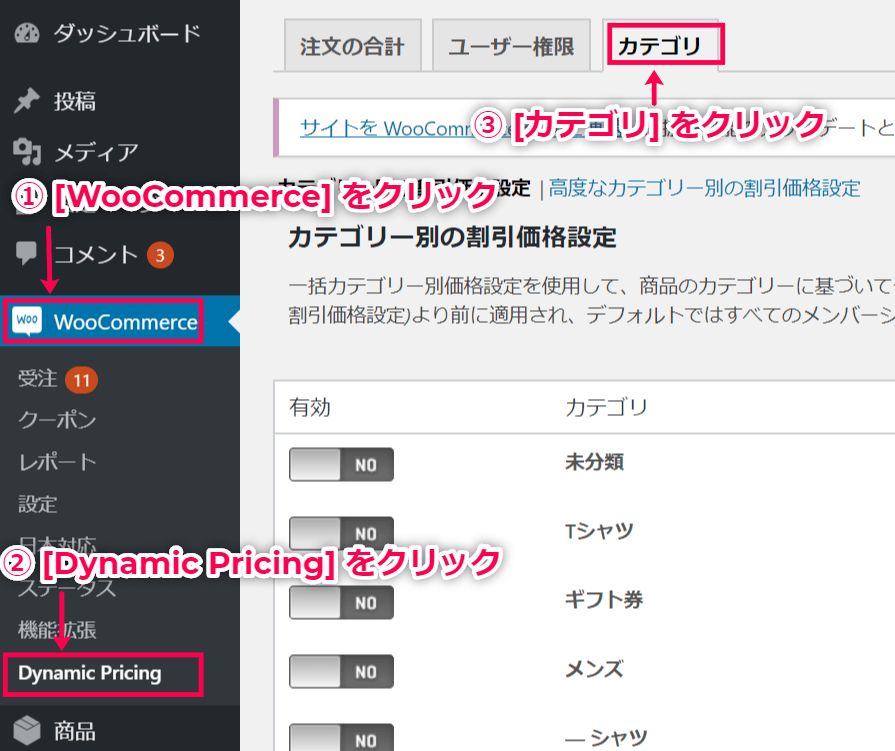The image size is (895, 751).
Task: Toggle the ギフト券 category switch
Action: click(341, 603)
